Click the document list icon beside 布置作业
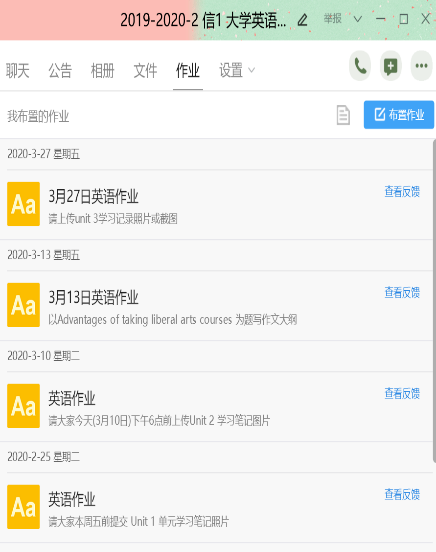Viewport: 436px width, 552px height. pos(343,115)
